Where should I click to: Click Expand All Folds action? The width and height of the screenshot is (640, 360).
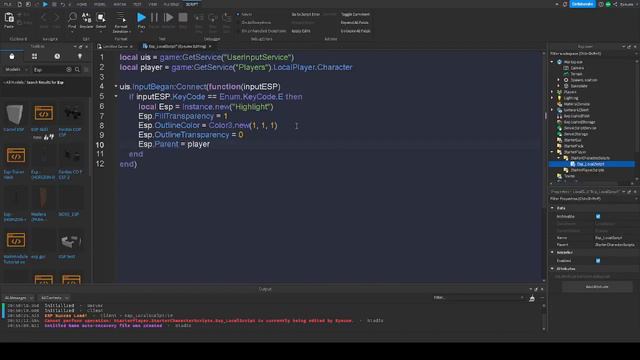pyautogui.click(x=355, y=22)
